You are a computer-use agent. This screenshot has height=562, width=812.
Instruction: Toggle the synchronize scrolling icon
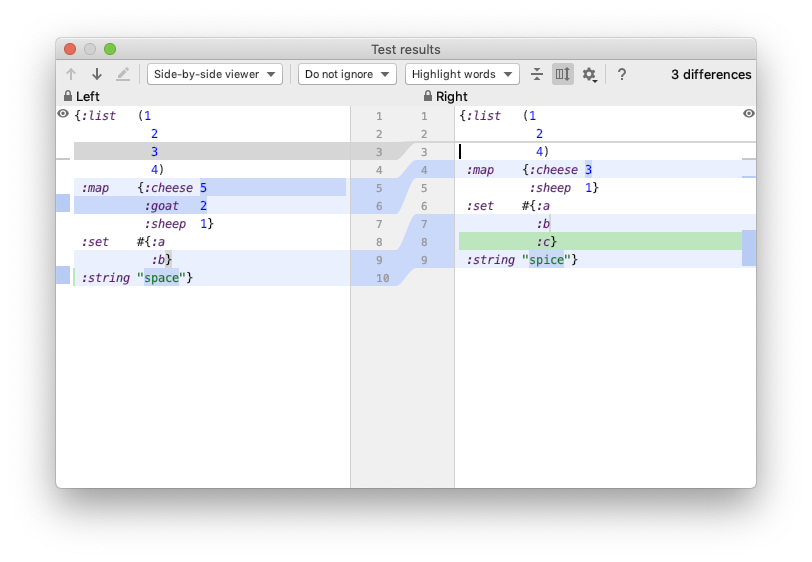tap(563, 75)
